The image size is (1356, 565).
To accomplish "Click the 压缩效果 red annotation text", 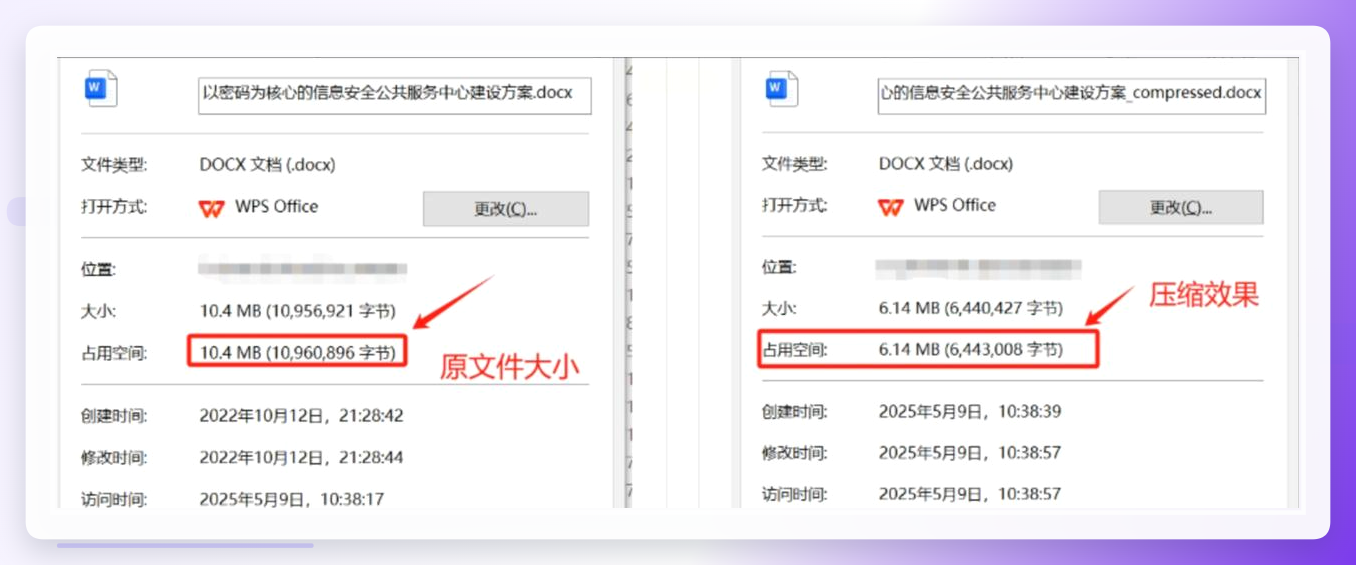I will click(1203, 294).
